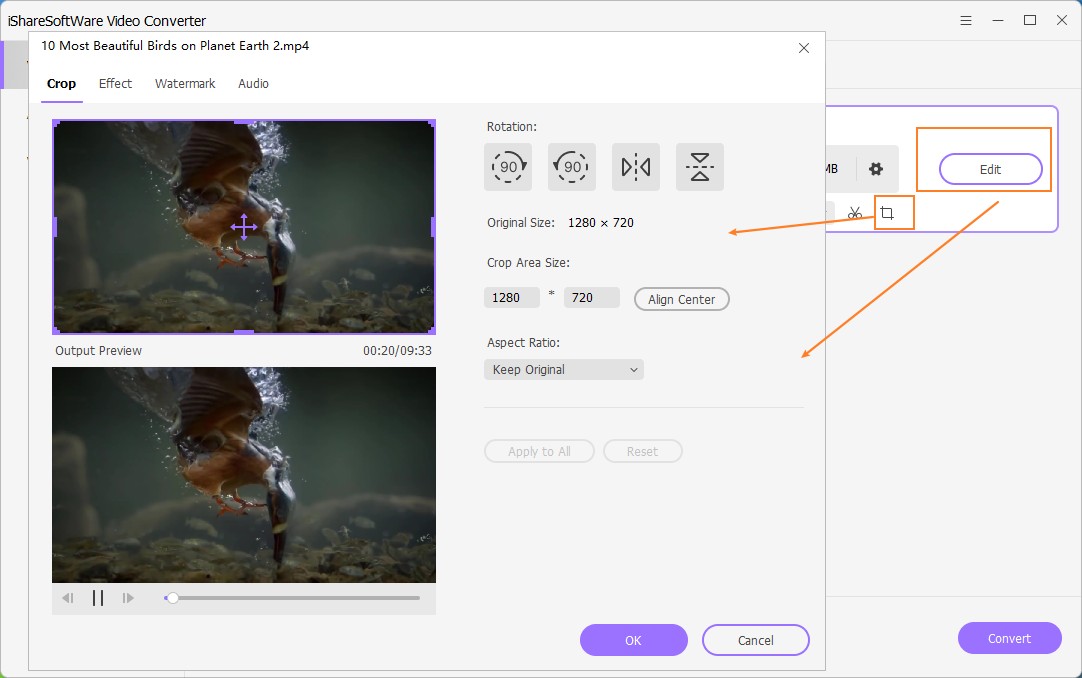Click the right edge crop handle

tap(433, 227)
